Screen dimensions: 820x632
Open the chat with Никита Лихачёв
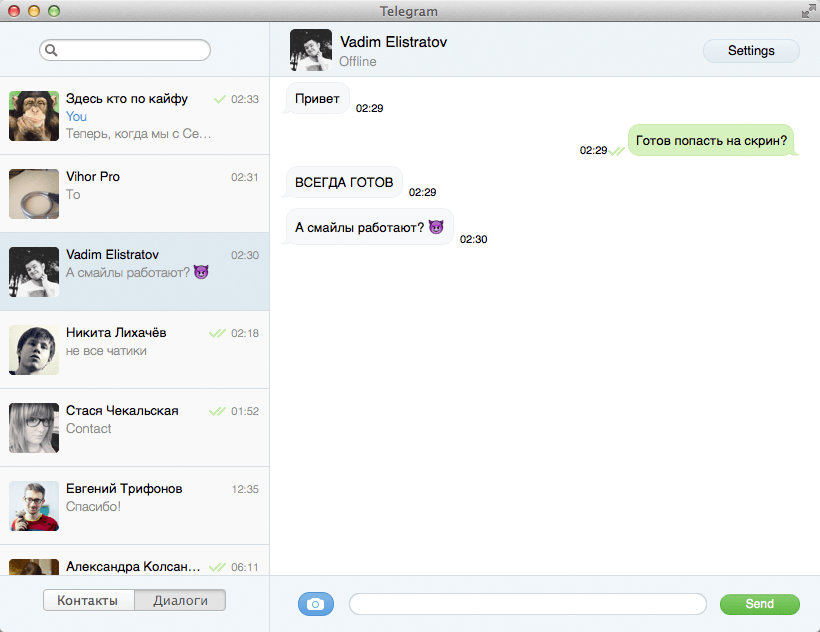(x=134, y=350)
